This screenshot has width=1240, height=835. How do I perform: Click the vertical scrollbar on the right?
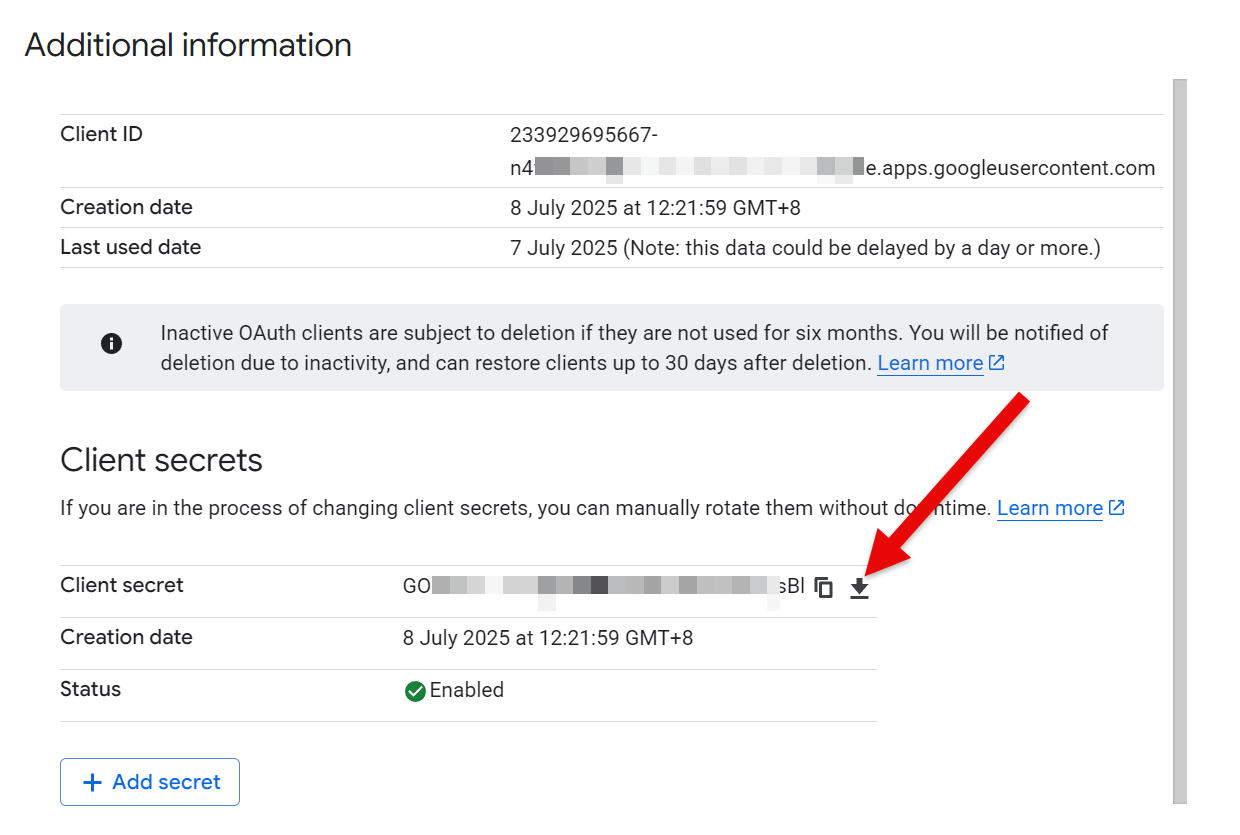[x=1180, y=440]
